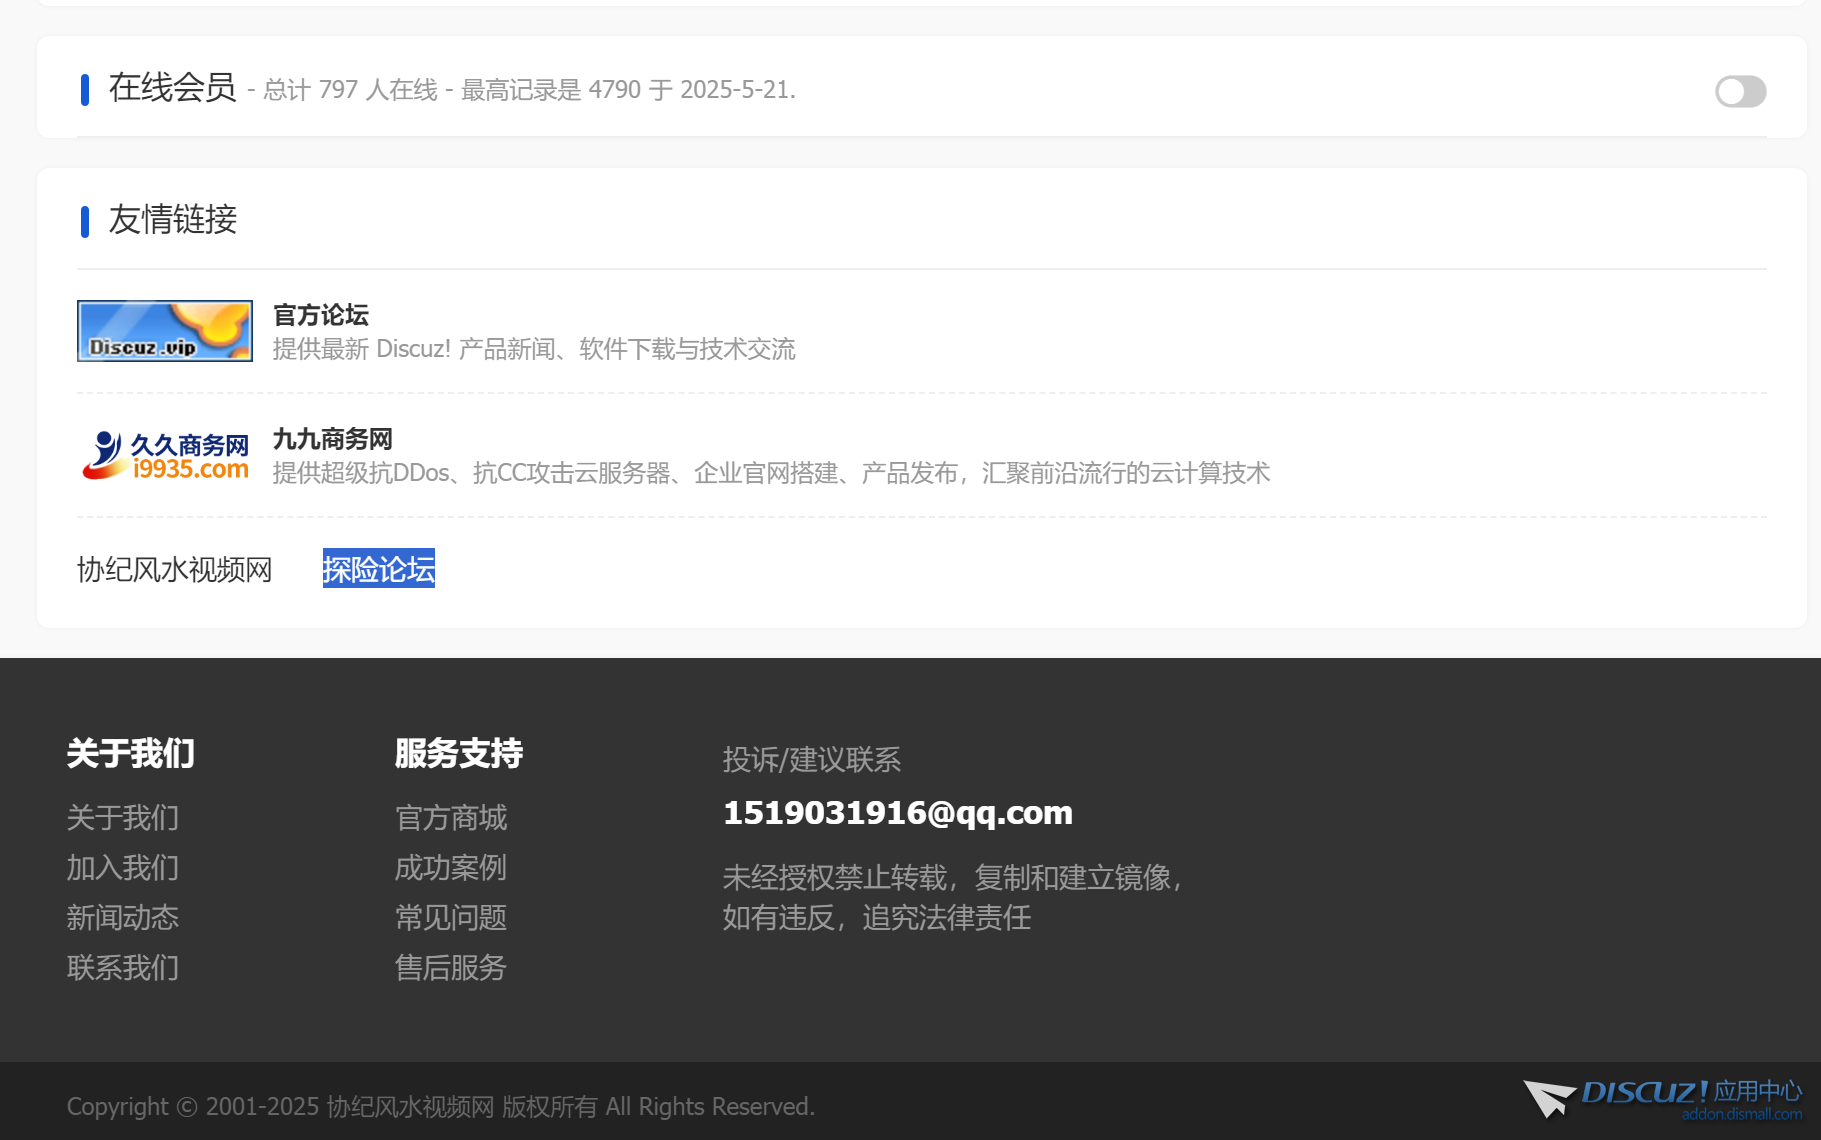Open the 九九商务网 link
The width and height of the screenshot is (1821, 1140).
pyautogui.click(x=333, y=439)
